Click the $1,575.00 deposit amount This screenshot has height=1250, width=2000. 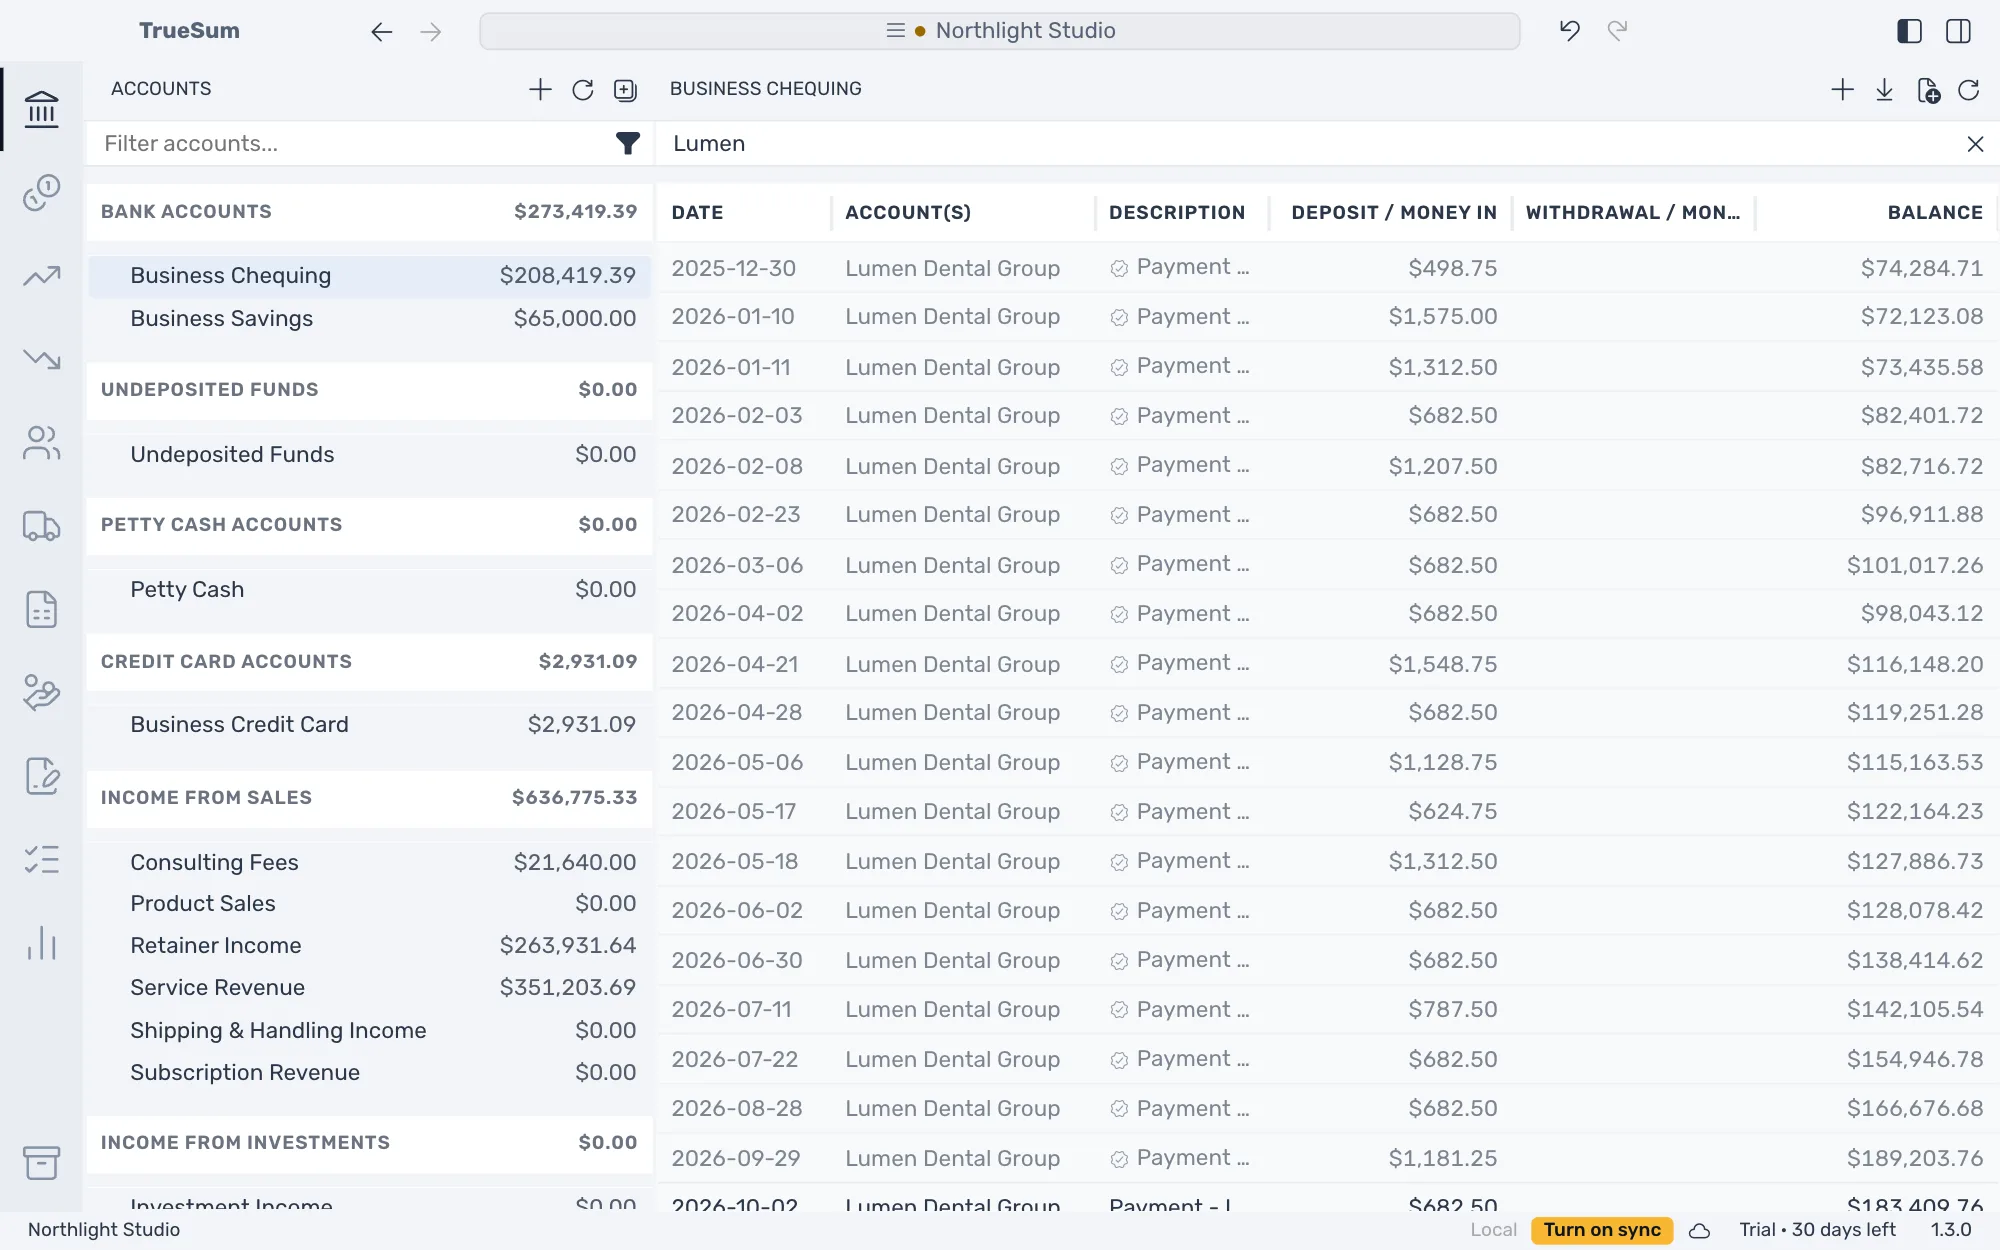tap(1443, 317)
